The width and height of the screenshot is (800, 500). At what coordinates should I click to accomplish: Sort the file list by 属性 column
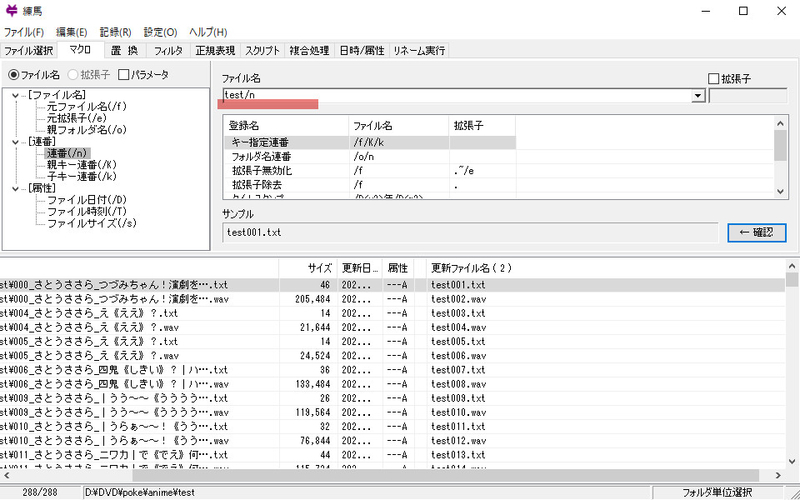pyautogui.click(x=398, y=268)
